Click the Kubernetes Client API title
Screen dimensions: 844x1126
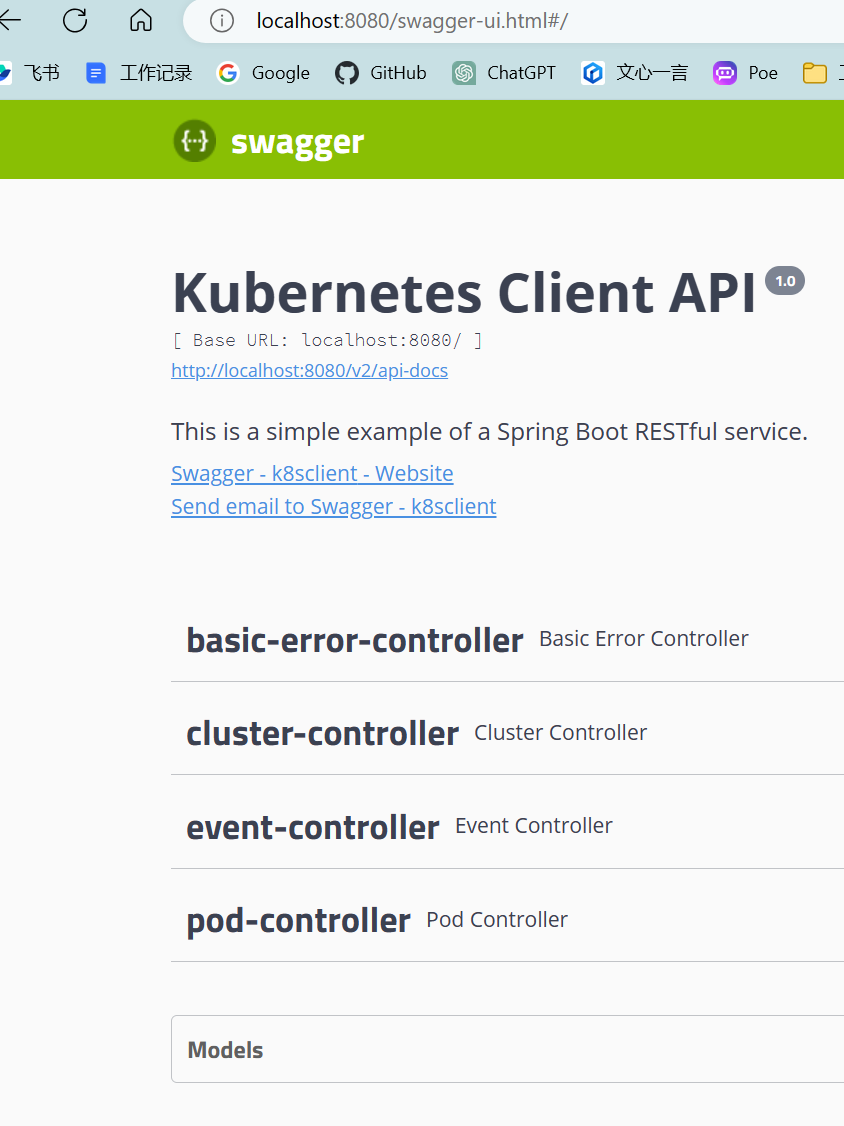tap(464, 293)
